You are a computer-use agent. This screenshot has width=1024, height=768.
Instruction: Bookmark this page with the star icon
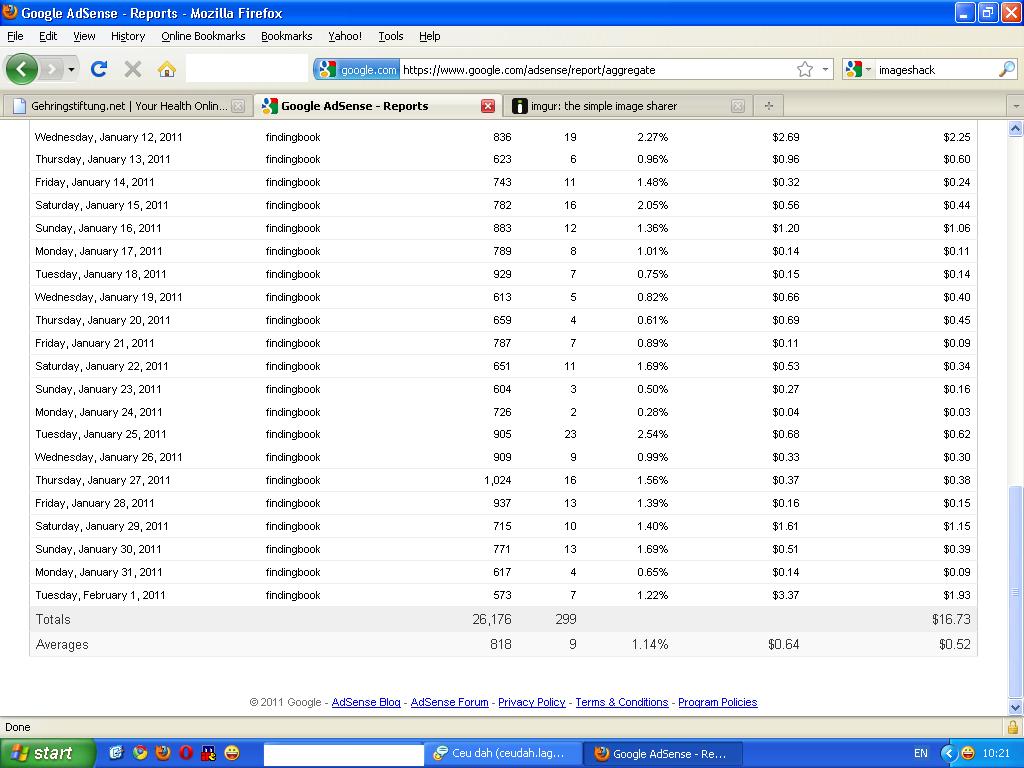click(x=805, y=69)
